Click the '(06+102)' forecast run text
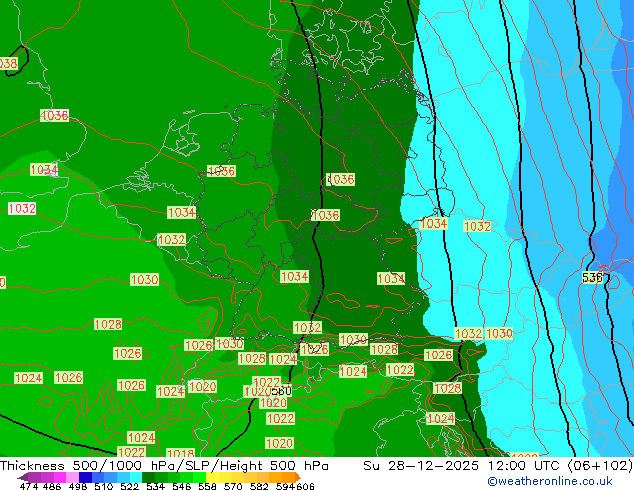The height and width of the screenshot is (490, 634). pos(600,466)
